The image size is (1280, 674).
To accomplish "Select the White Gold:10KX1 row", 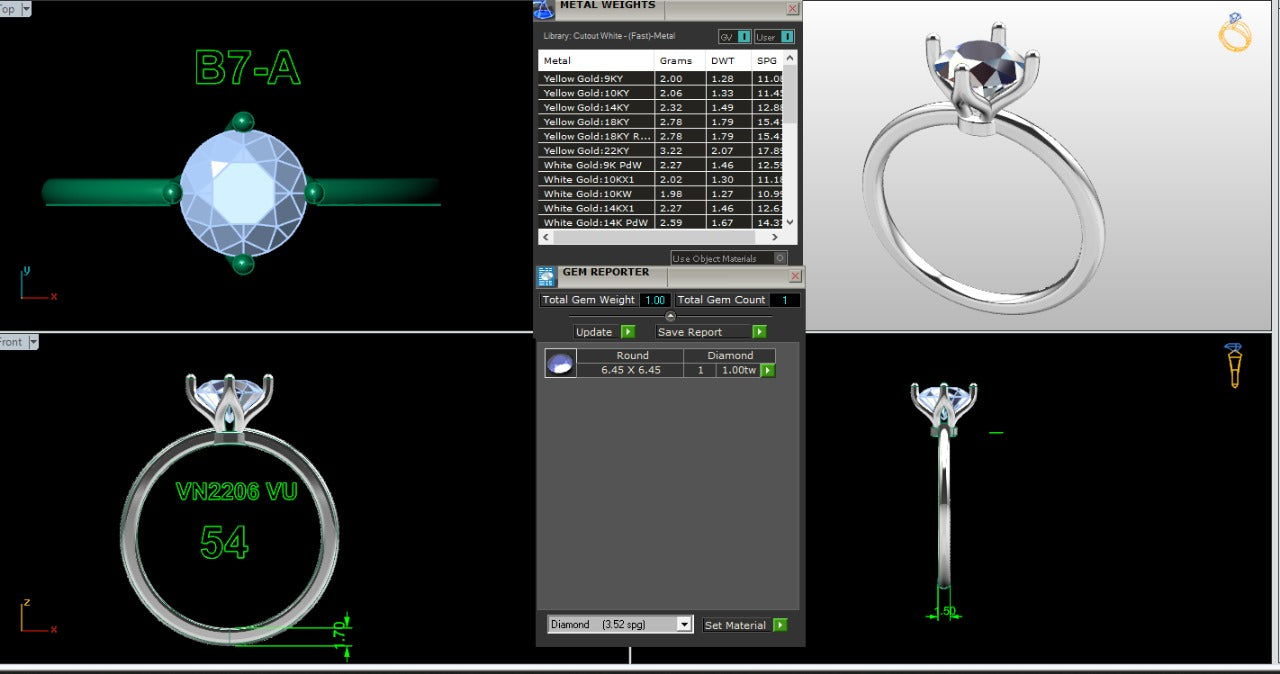I will [661, 179].
